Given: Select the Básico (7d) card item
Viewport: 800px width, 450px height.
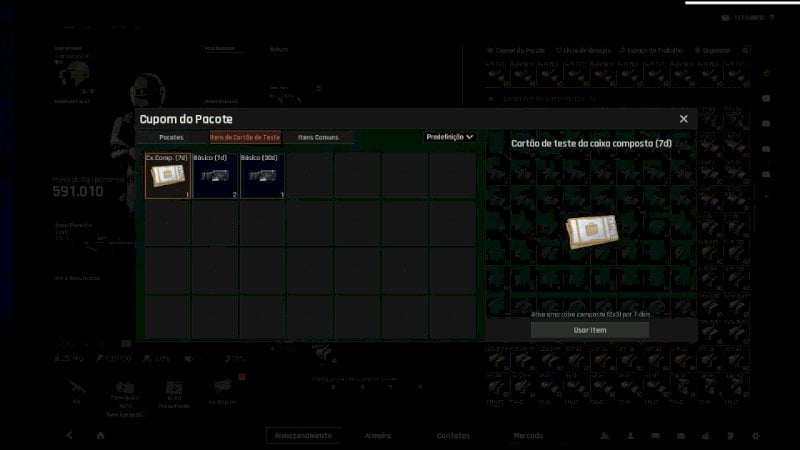Looking at the screenshot, I should click(215, 176).
